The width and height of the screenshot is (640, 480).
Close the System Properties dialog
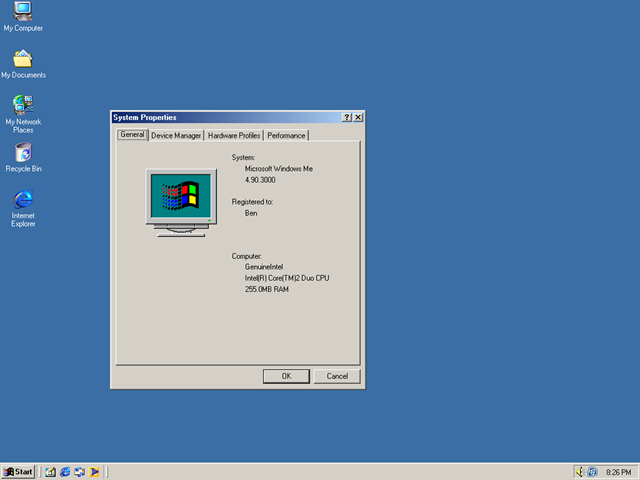pos(358,117)
